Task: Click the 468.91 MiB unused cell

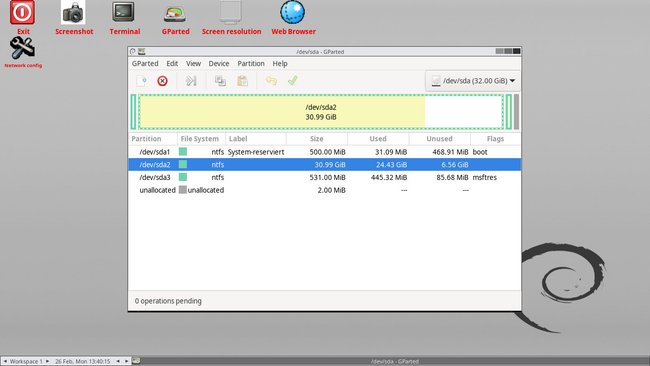Action: coord(450,152)
